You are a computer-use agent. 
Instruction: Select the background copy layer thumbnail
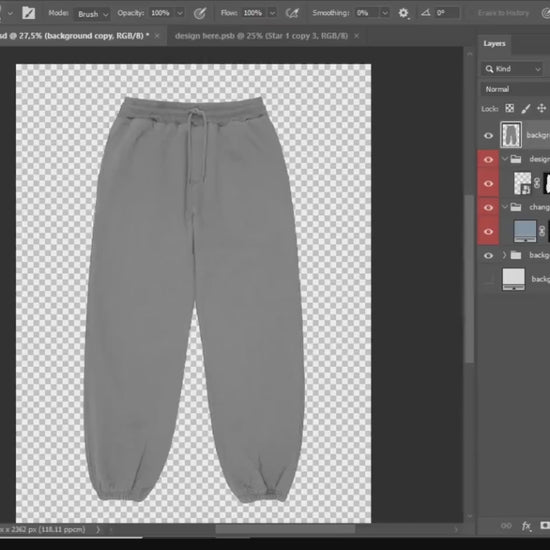[x=511, y=135]
